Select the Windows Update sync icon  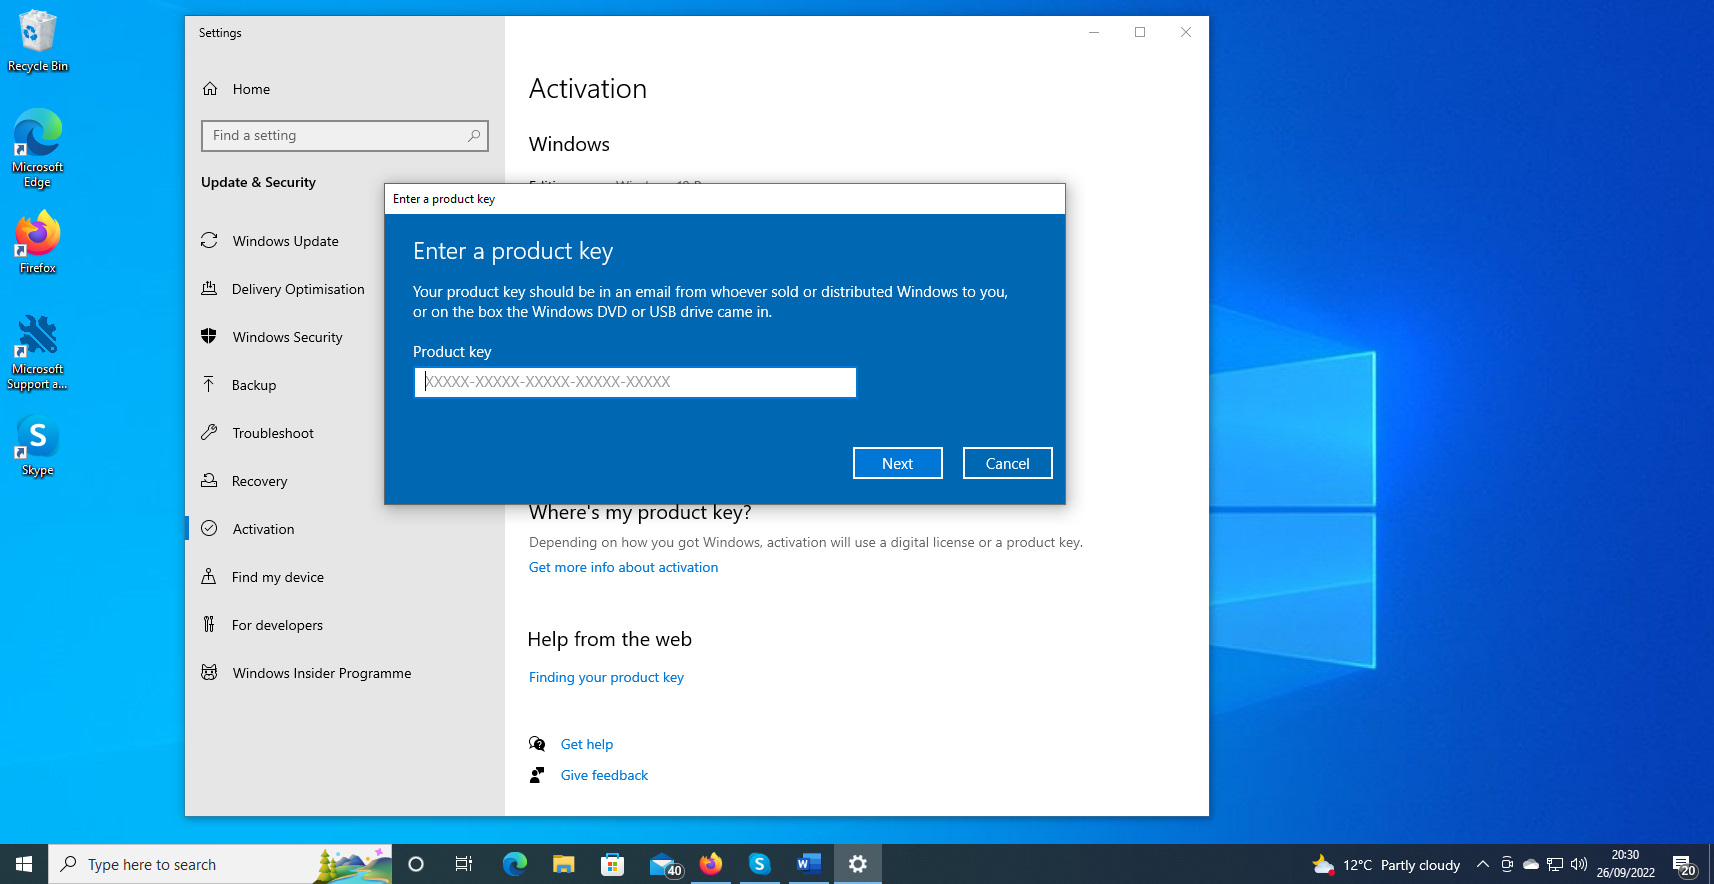coord(209,241)
